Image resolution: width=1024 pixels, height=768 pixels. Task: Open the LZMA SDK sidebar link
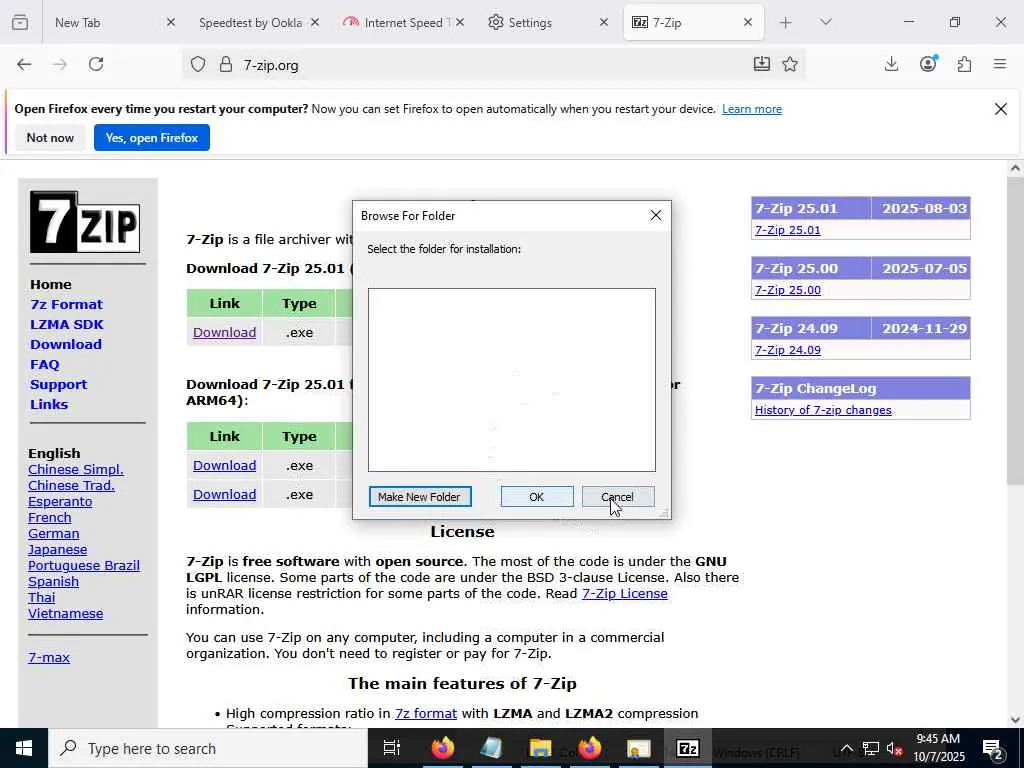click(x=67, y=325)
